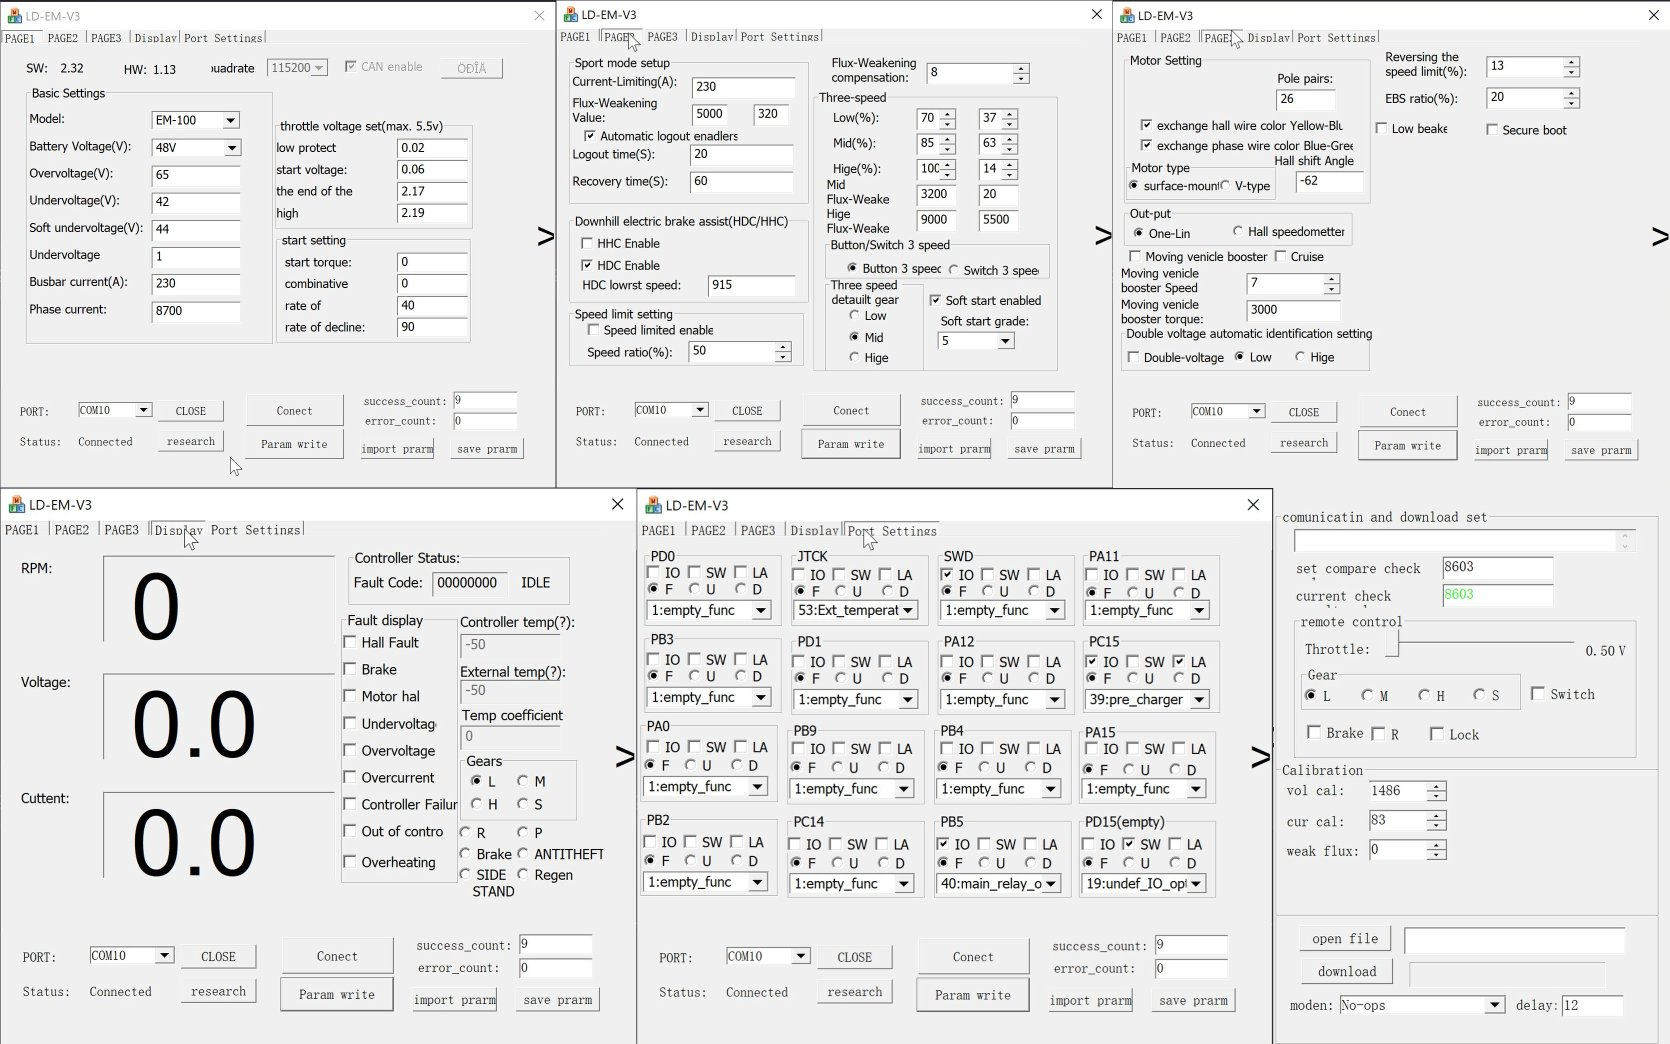1670x1044 pixels.
Task: Decrease the Speed ratio with its down arrow
Action: [783, 357]
